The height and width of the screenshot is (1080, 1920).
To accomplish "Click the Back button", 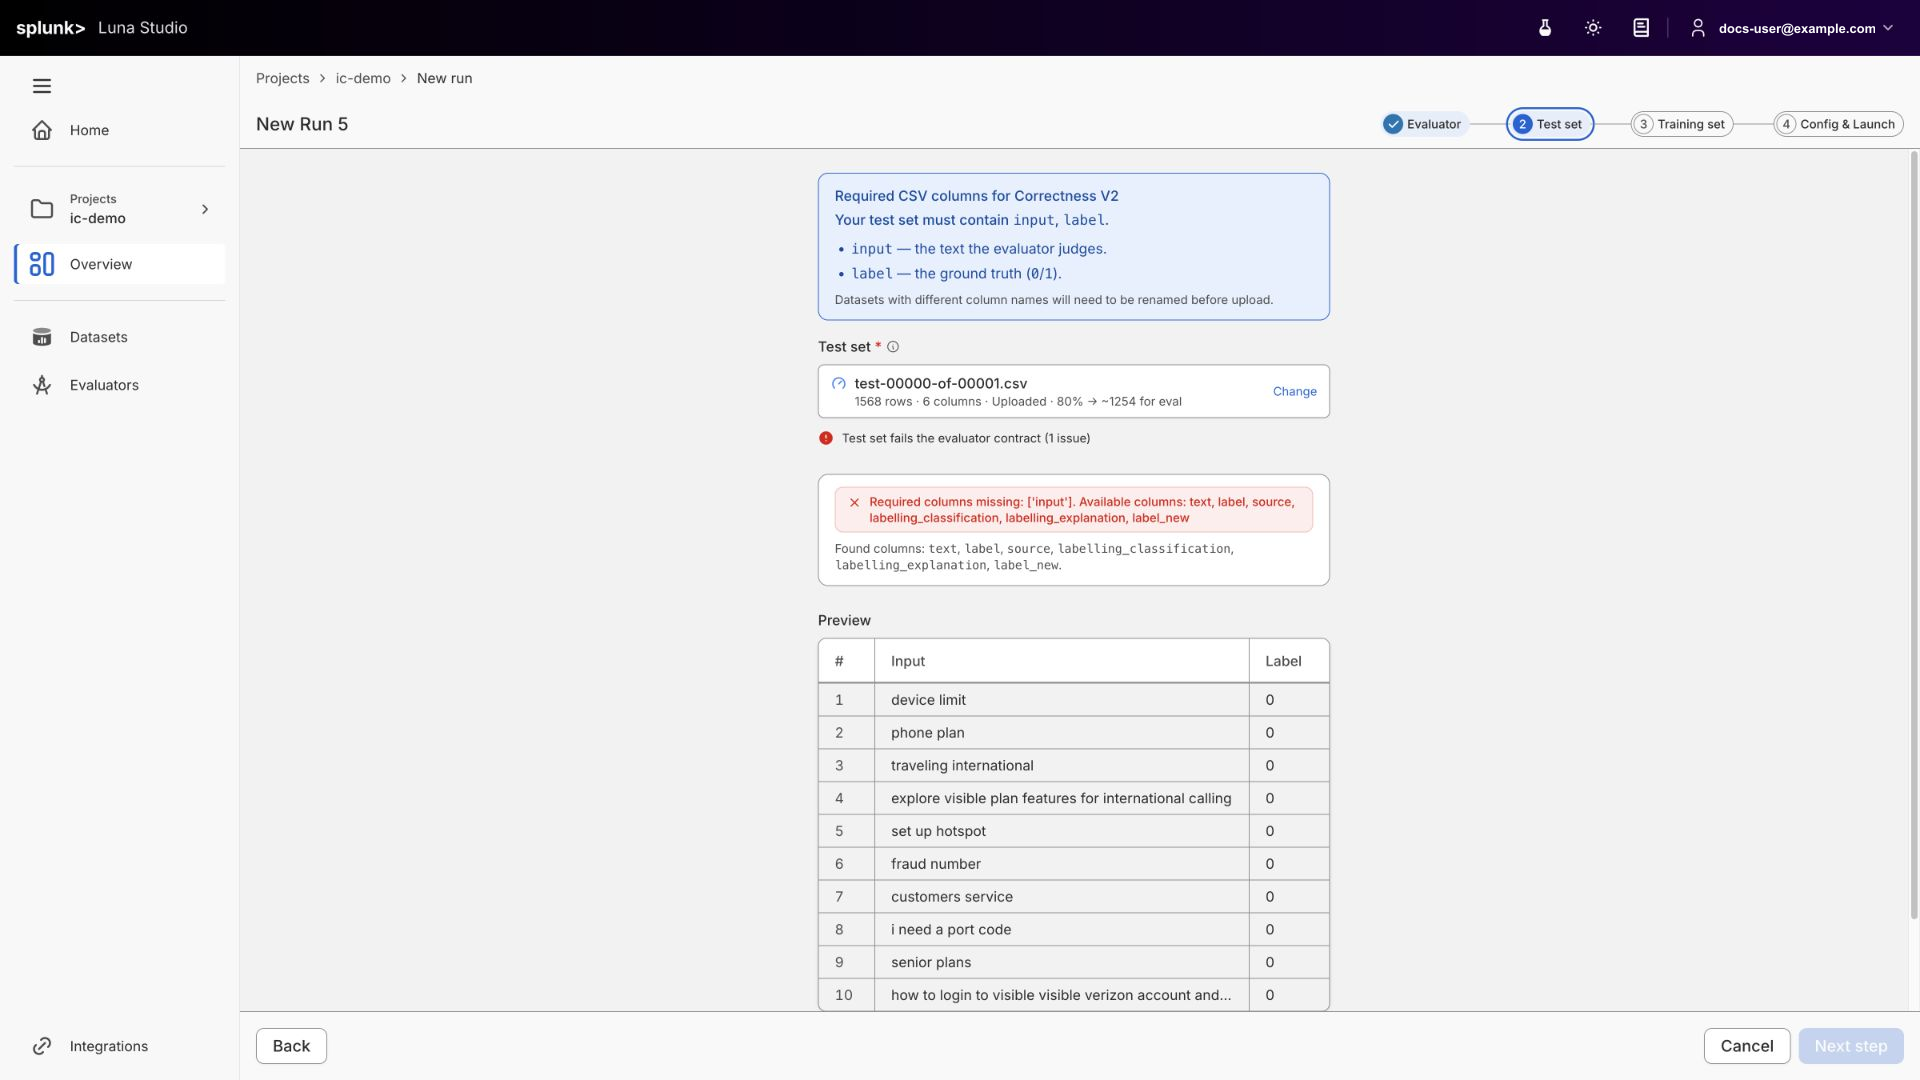I will coord(291,1046).
